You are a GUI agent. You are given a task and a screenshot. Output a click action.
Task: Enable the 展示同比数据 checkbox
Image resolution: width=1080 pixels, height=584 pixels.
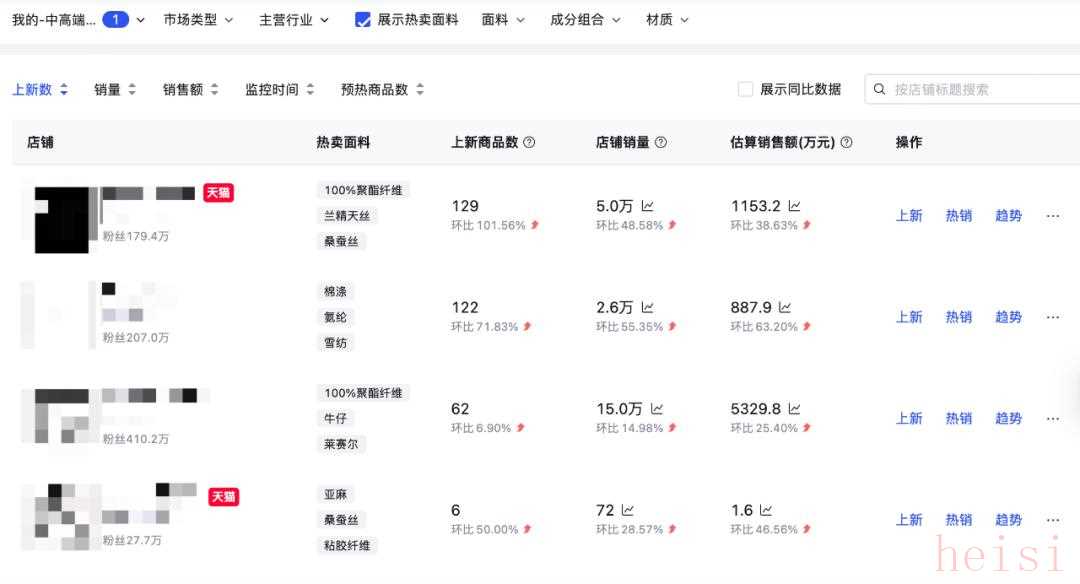point(745,89)
